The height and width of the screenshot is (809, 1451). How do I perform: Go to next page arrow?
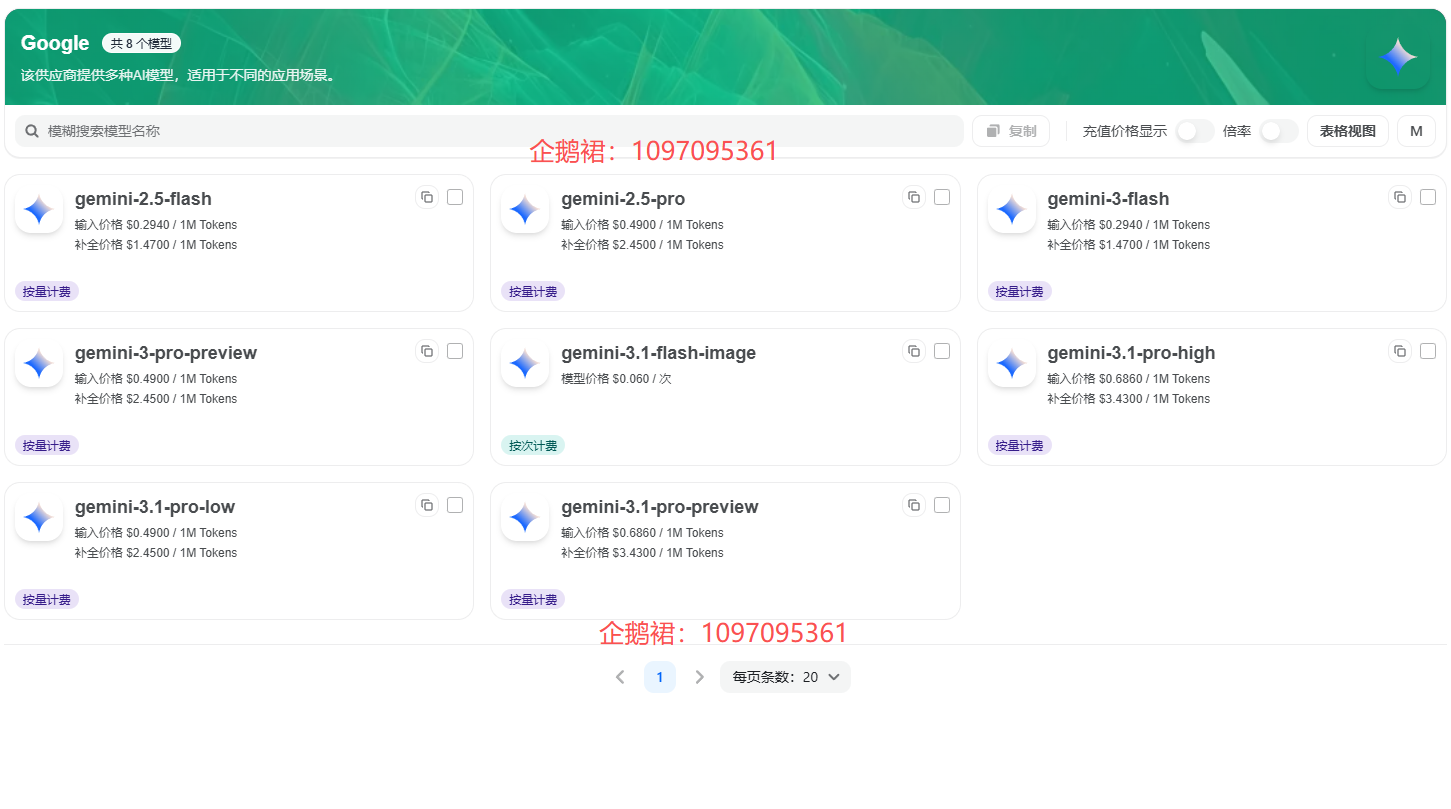(x=700, y=677)
